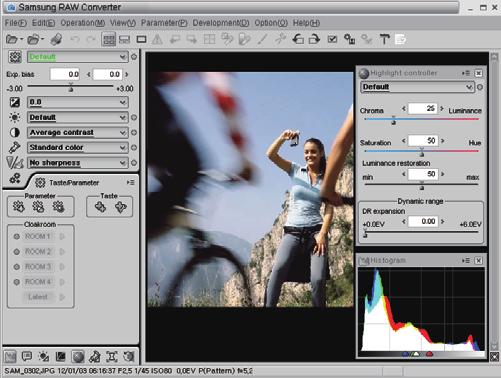Open the Development menu
This screenshot has width=501, height=378.
point(221,23)
